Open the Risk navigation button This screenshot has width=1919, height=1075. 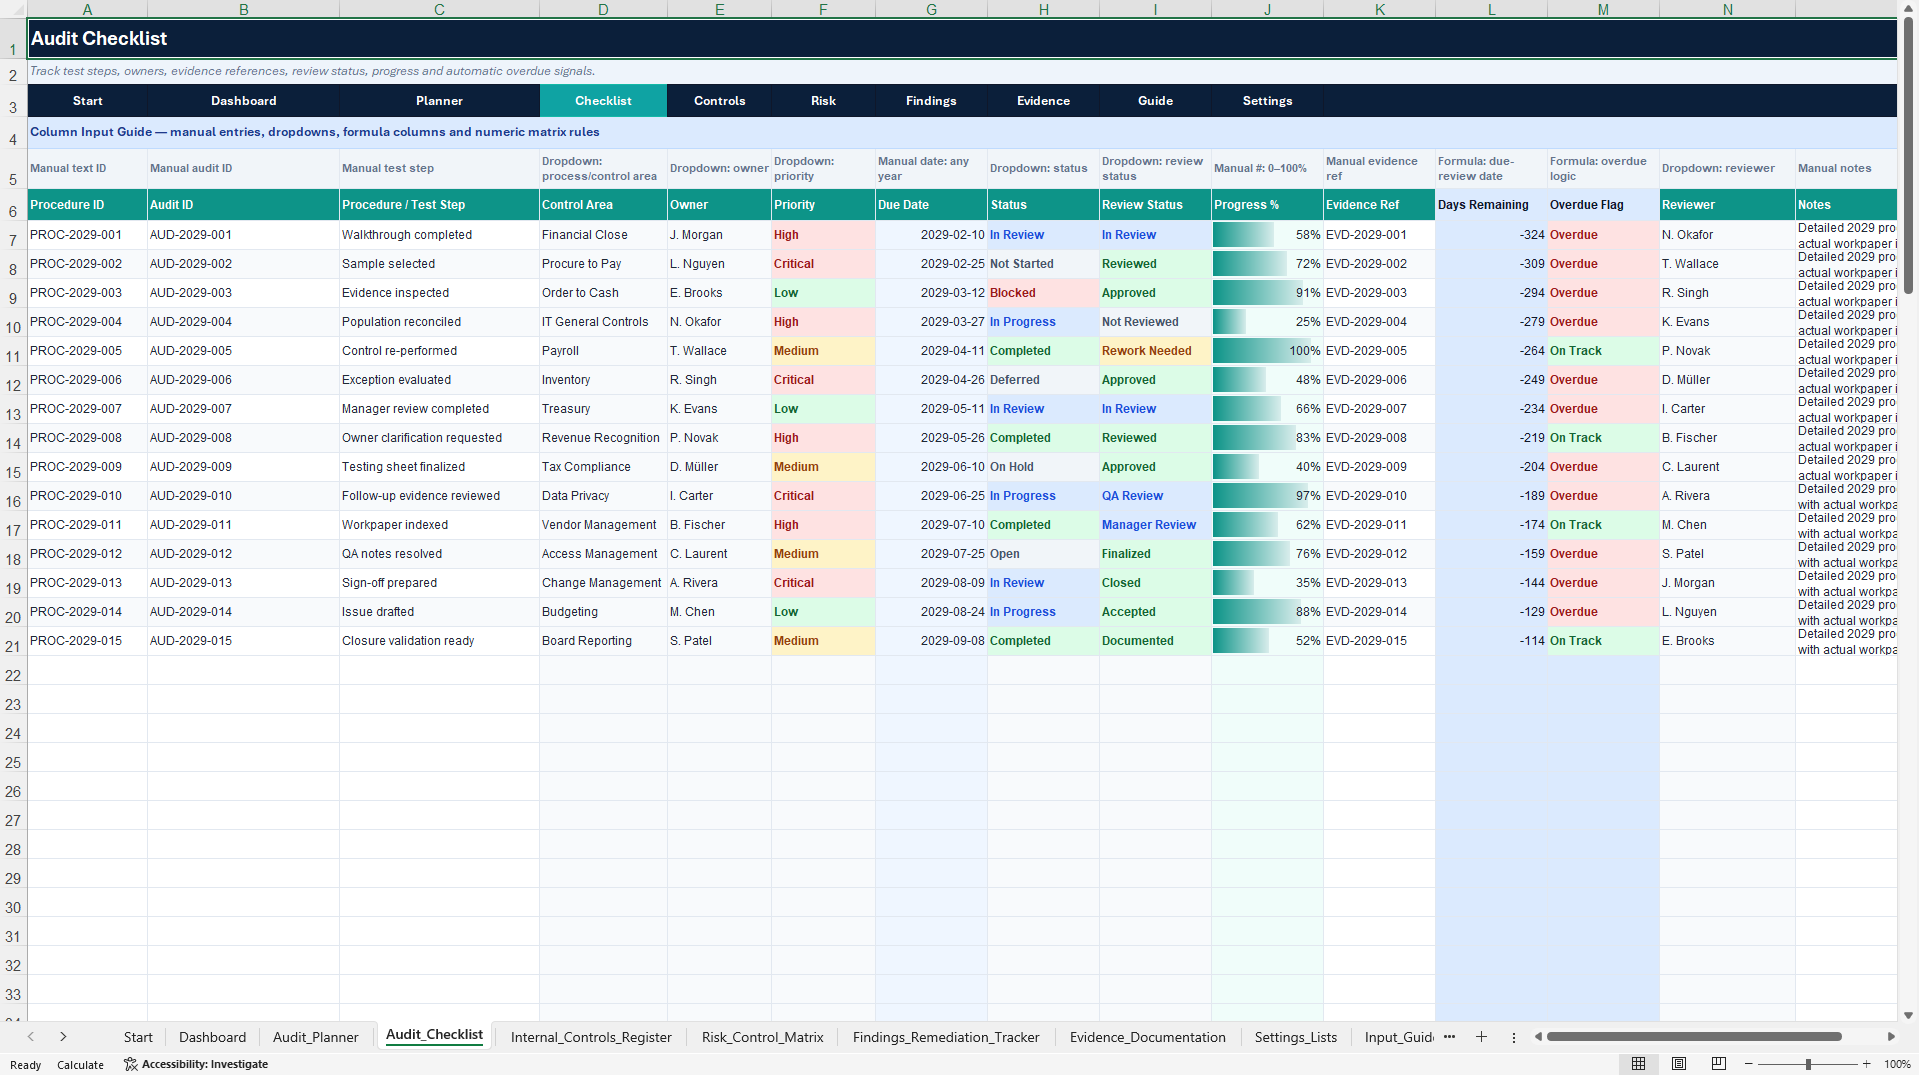click(823, 101)
